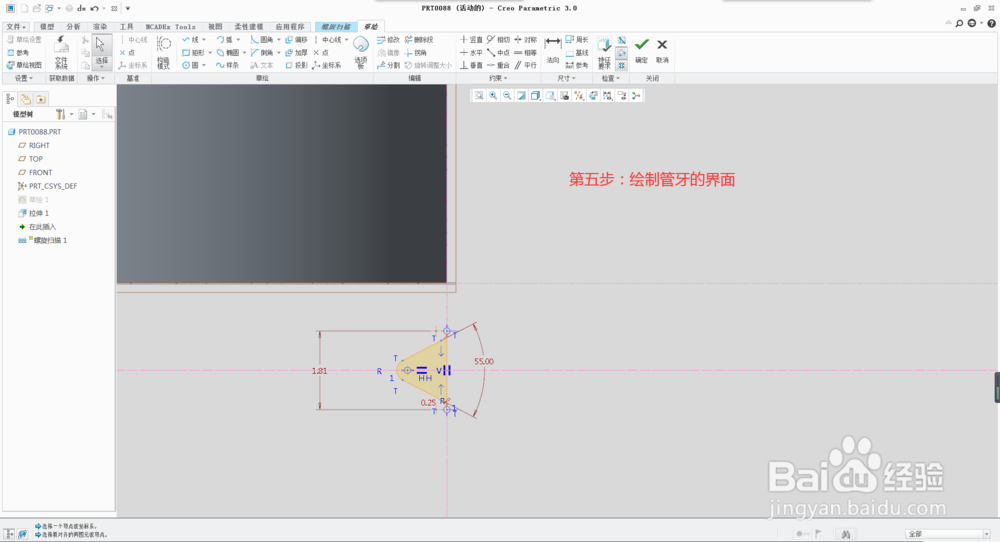Click the 分割 divide tool

388,65
